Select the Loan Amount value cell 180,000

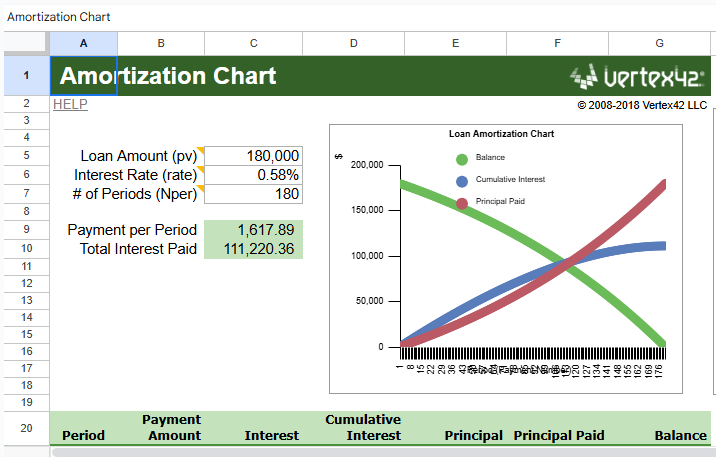click(x=253, y=156)
